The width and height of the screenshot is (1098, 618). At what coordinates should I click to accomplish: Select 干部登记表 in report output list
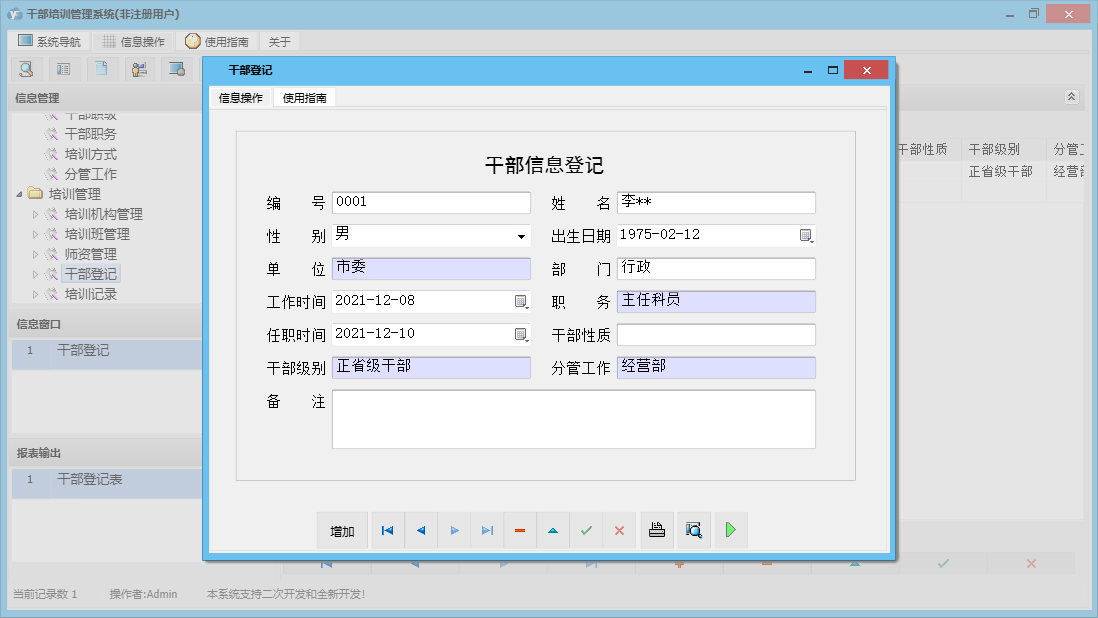pos(90,480)
